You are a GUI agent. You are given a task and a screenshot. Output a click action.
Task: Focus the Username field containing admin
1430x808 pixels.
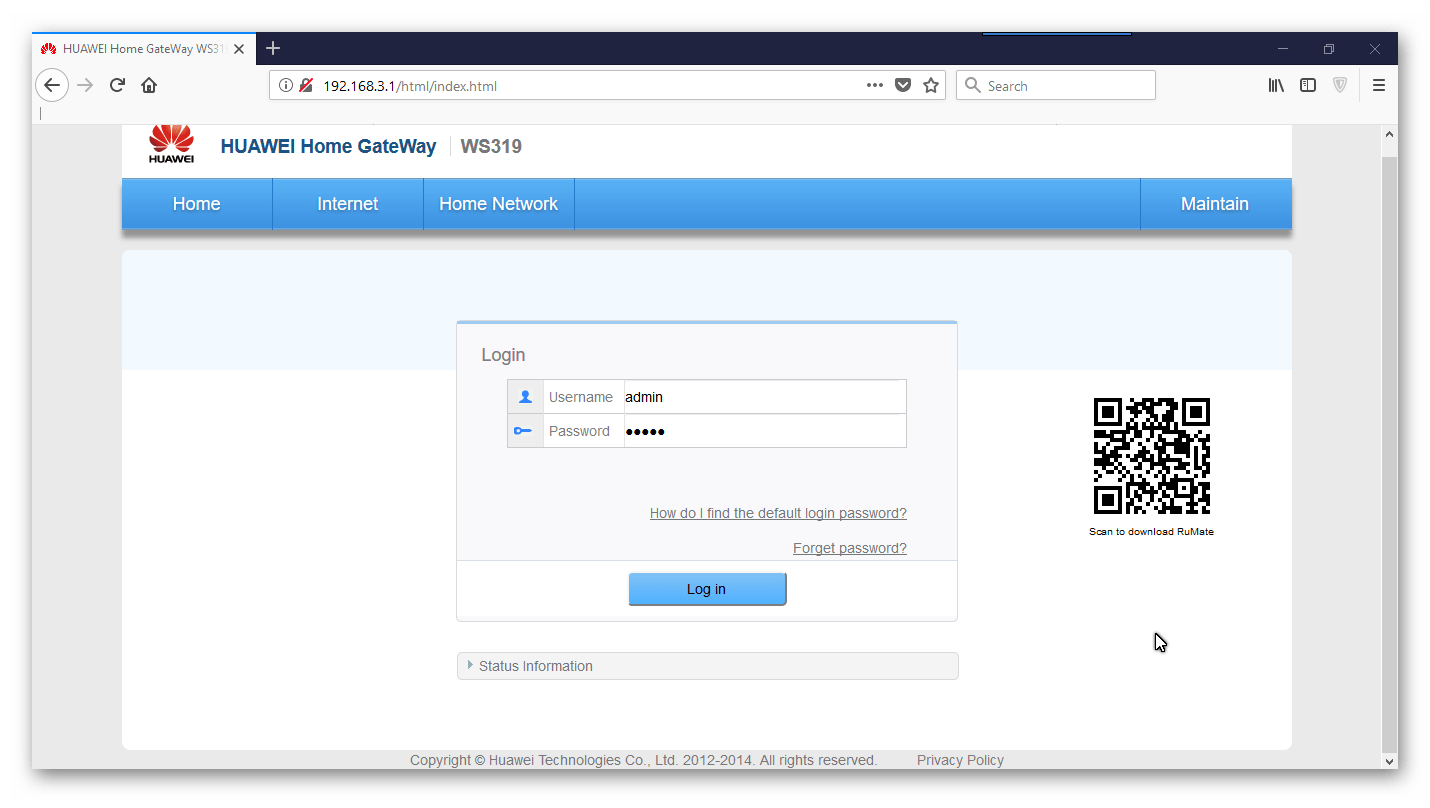pos(765,397)
